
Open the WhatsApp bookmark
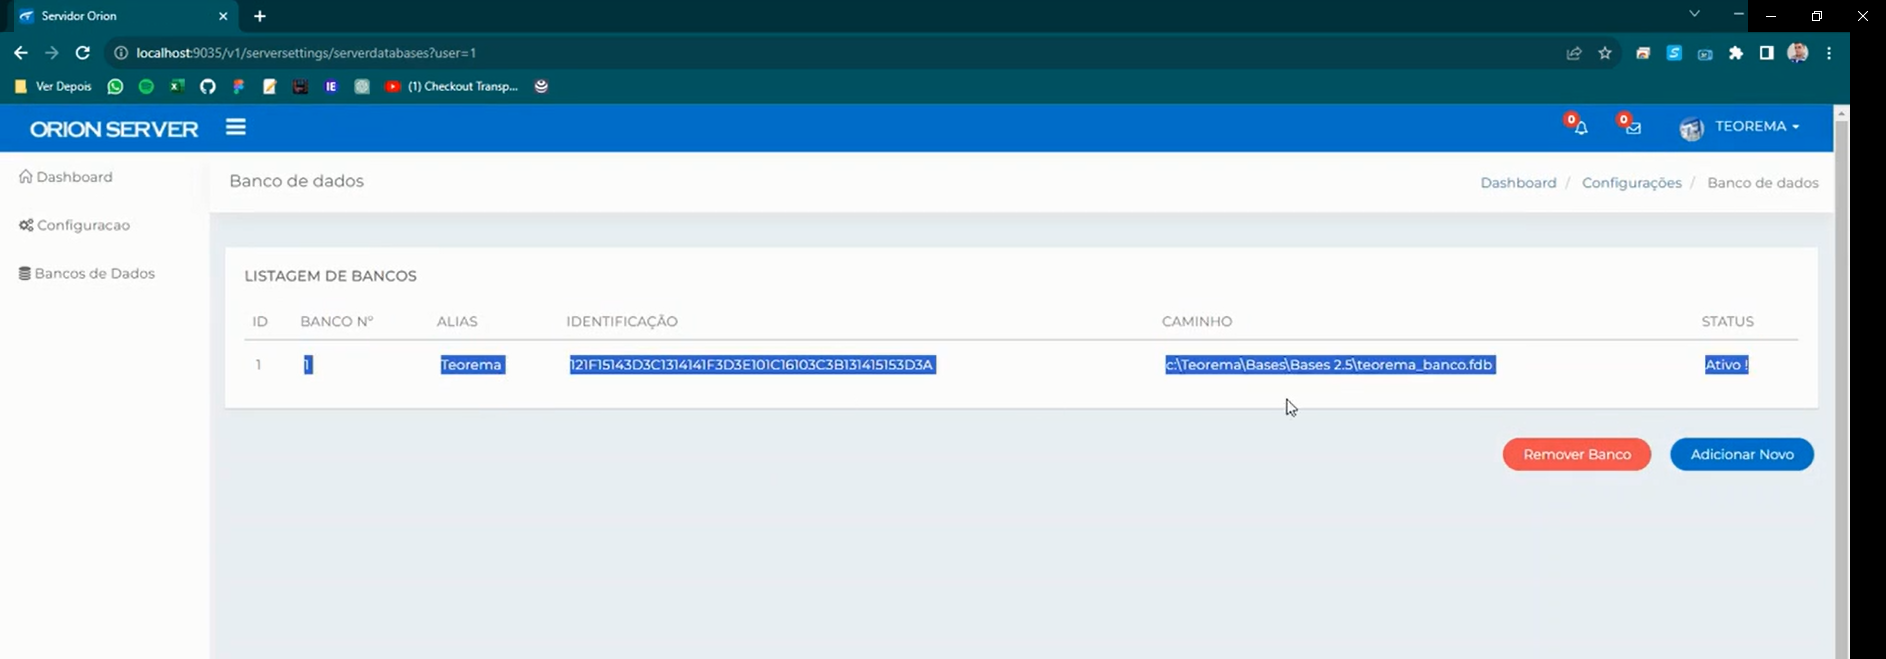116,87
